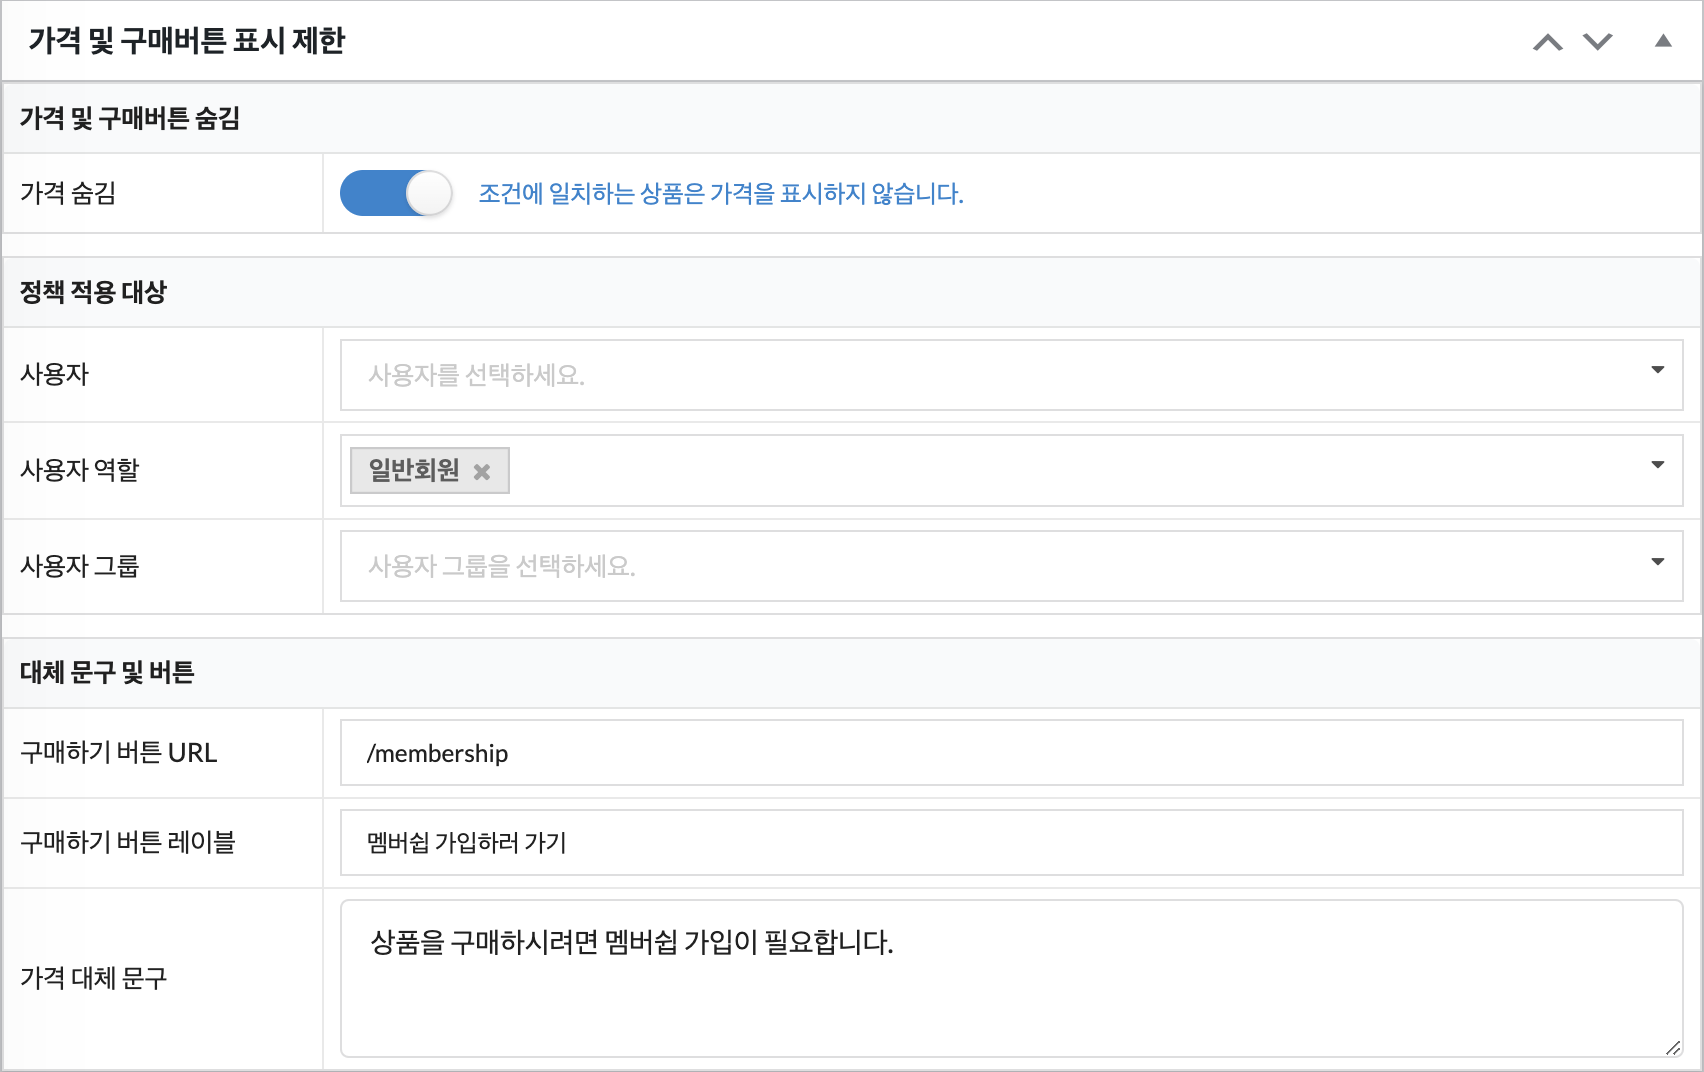The width and height of the screenshot is (1704, 1072).
Task: Click the 정책 적용 대상 section header
Action: 94,292
